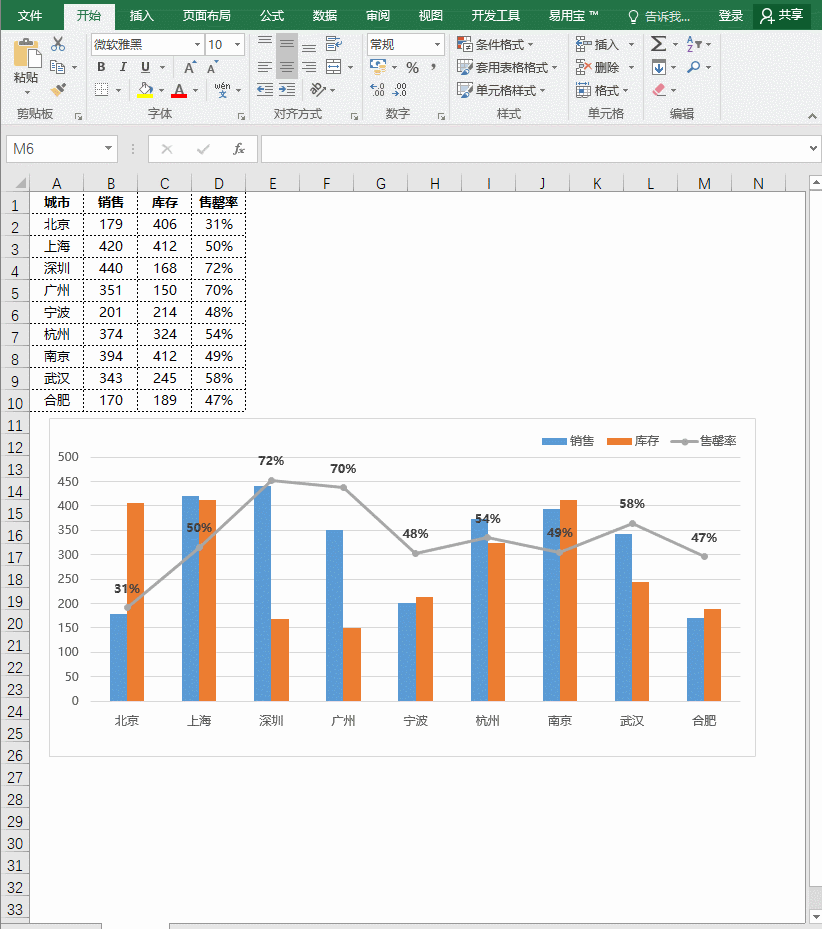Align text to top of cell

(x=265, y=44)
